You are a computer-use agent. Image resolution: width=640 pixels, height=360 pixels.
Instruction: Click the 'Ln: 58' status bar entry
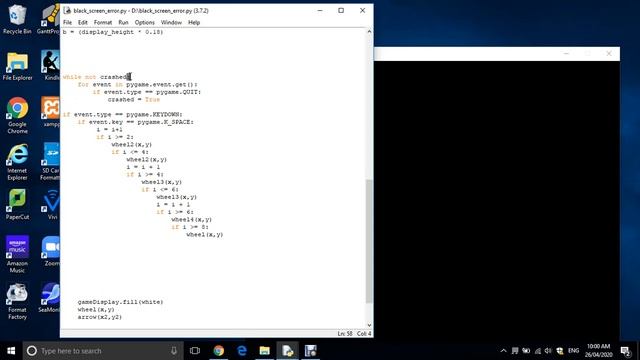[x=345, y=334]
